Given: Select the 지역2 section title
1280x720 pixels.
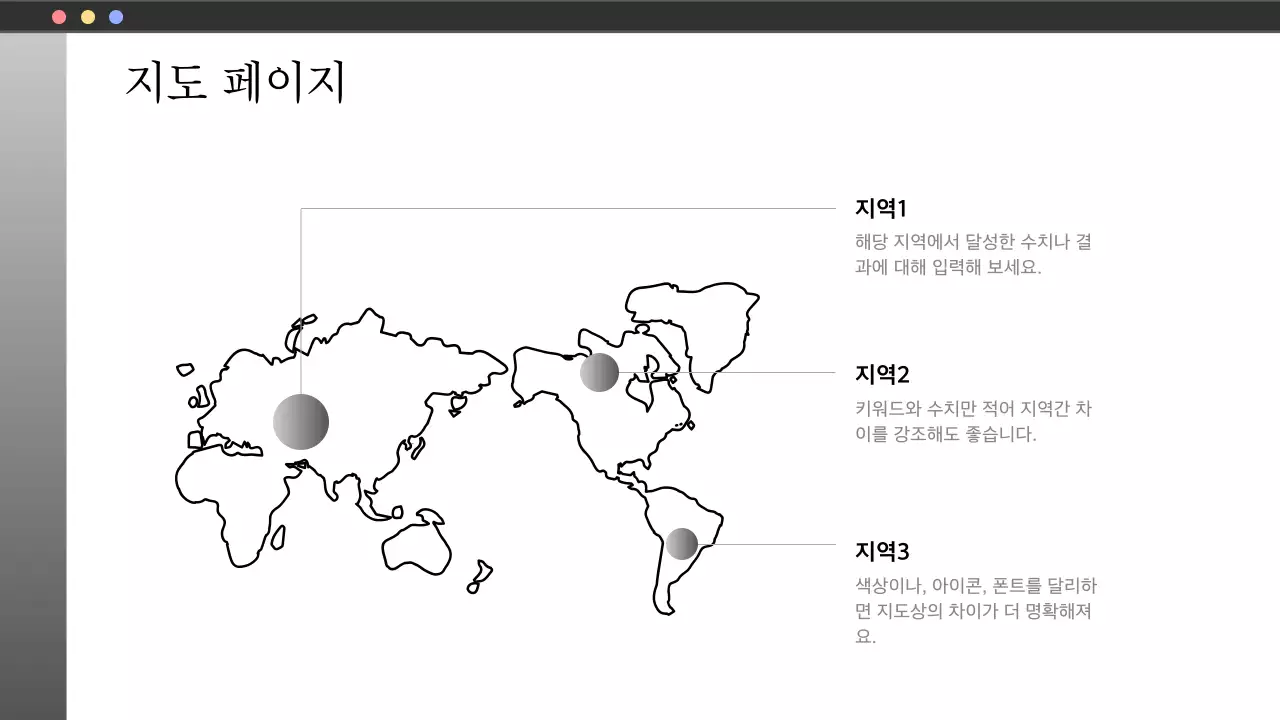Looking at the screenshot, I should point(880,375).
